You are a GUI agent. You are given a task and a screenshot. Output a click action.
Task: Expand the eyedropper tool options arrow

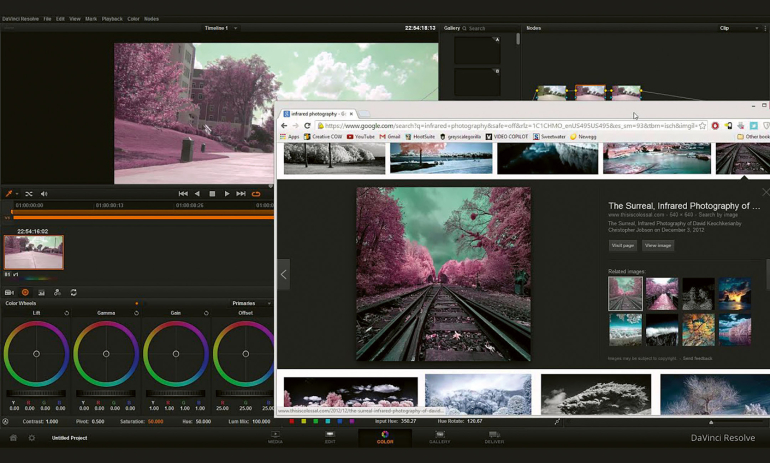click(17, 193)
